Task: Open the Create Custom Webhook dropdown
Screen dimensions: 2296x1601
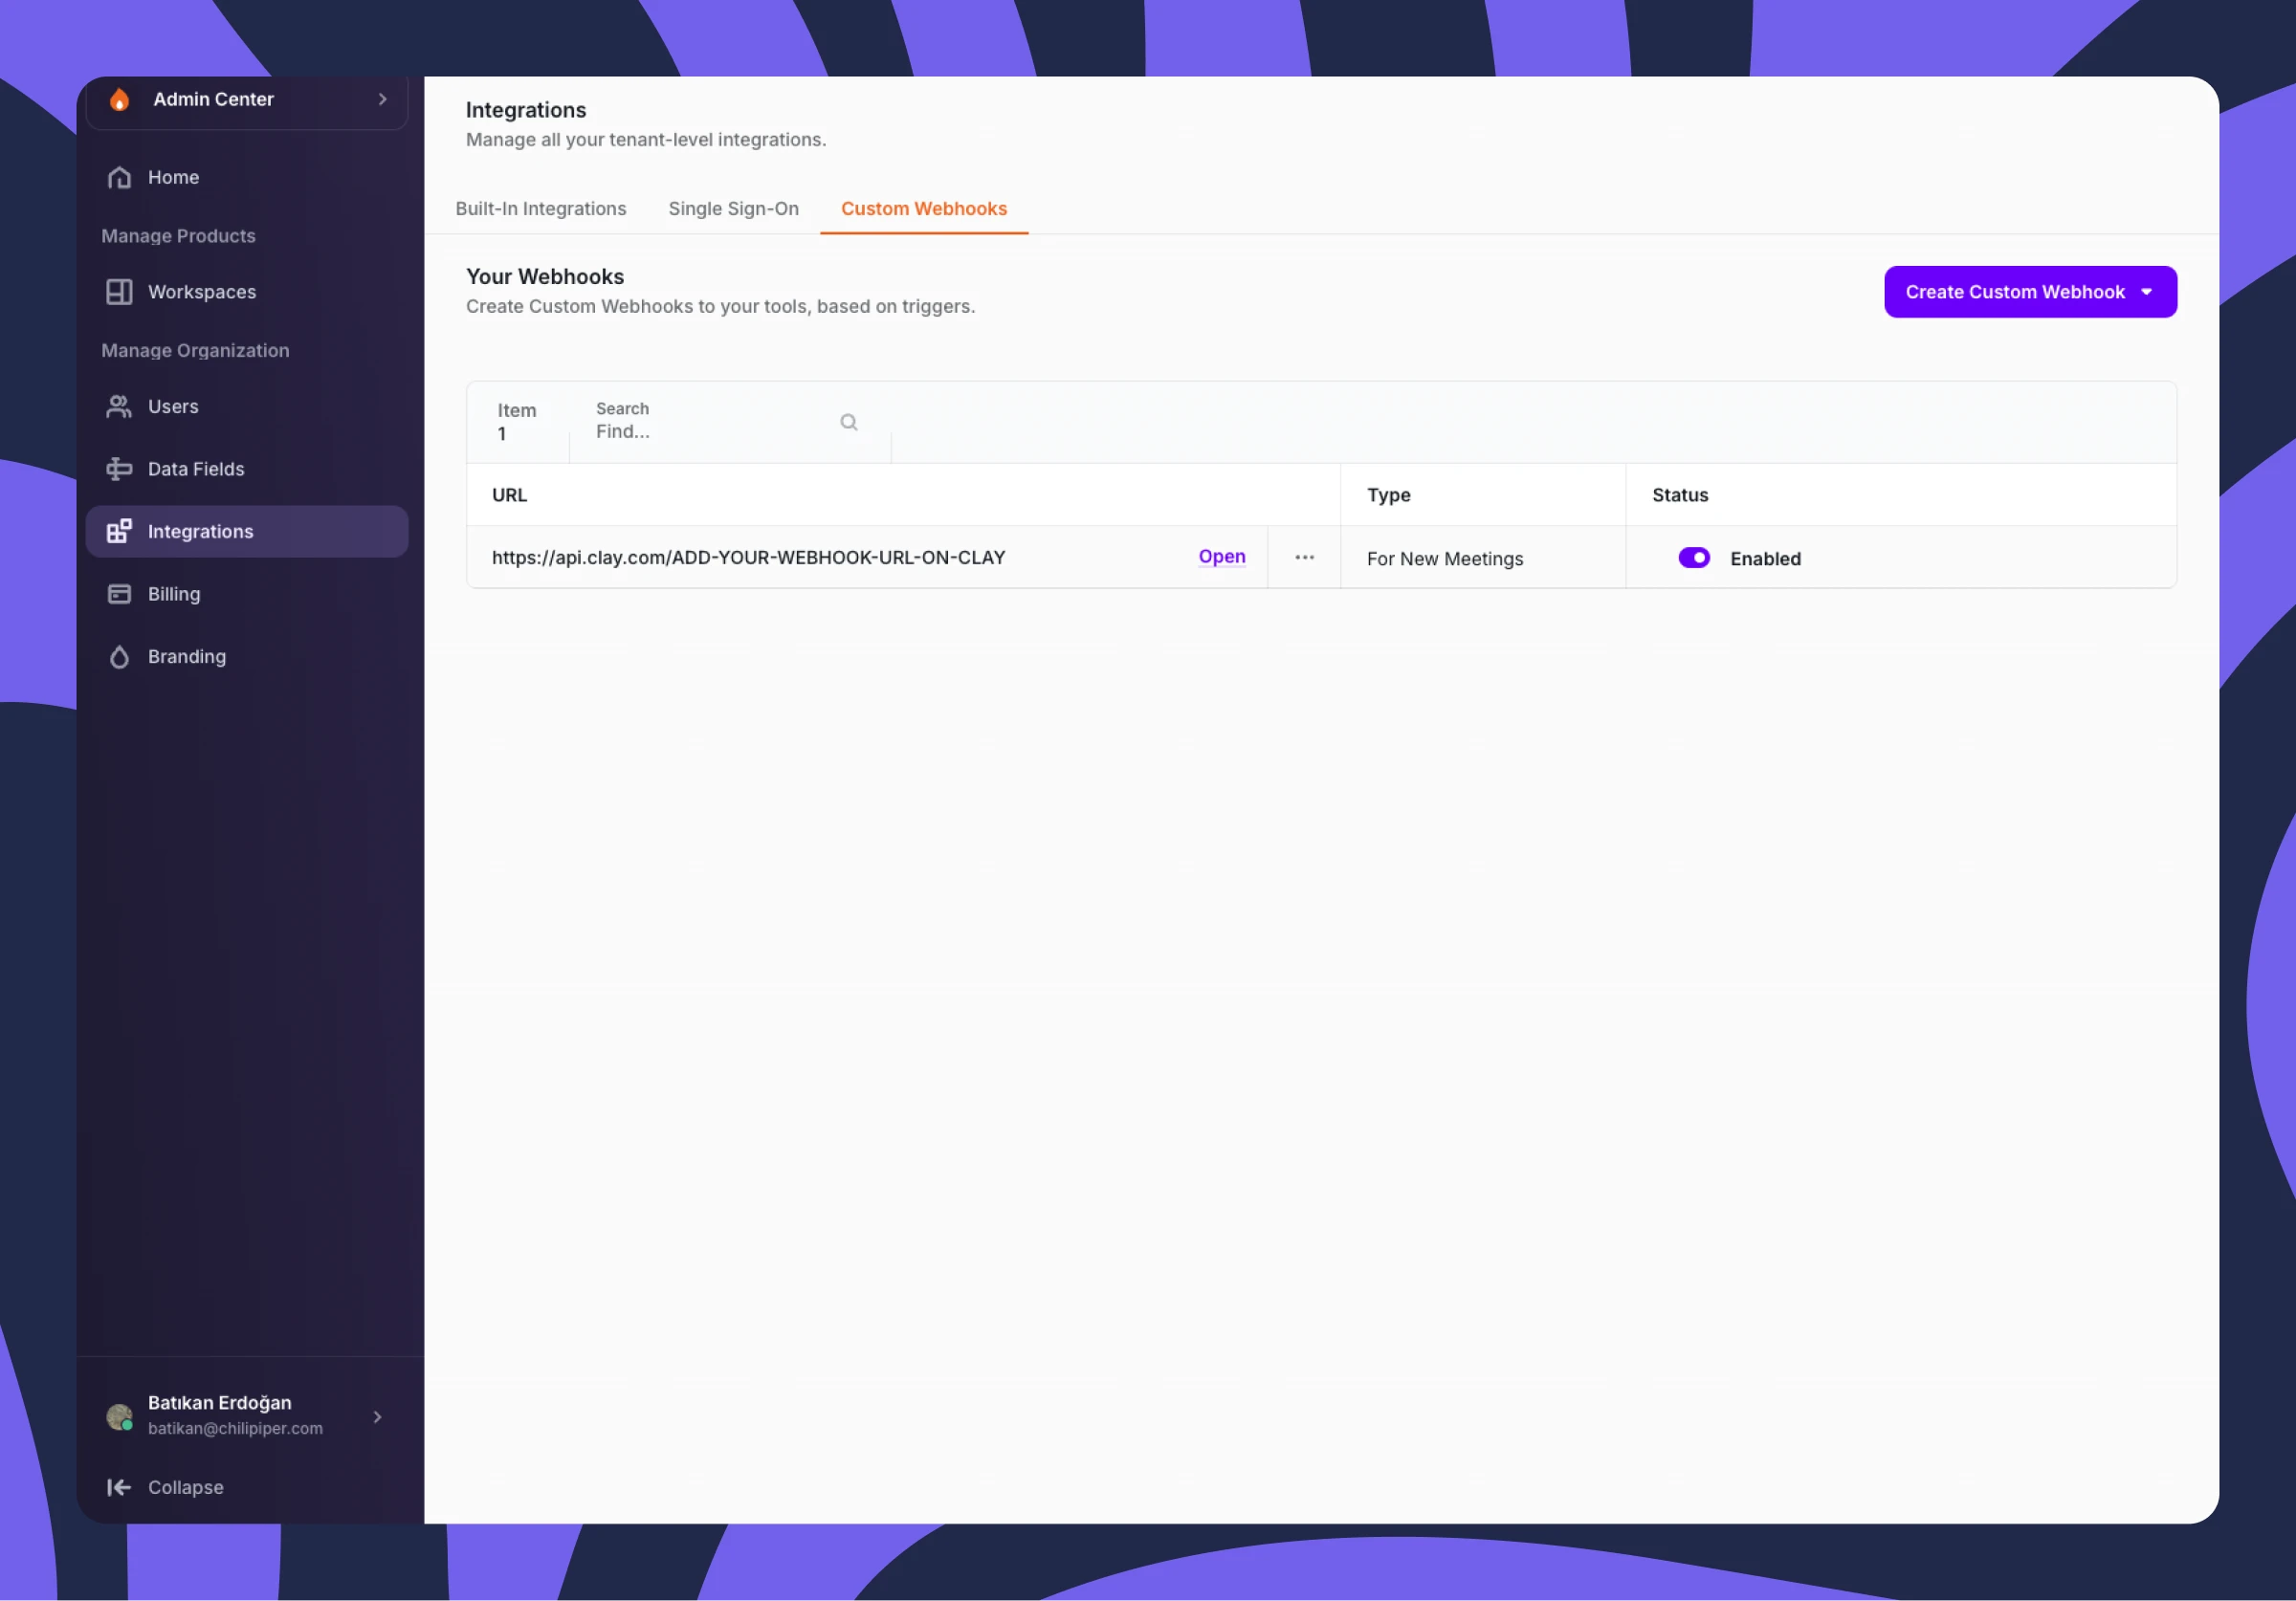Action: click(x=2030, y=292)
